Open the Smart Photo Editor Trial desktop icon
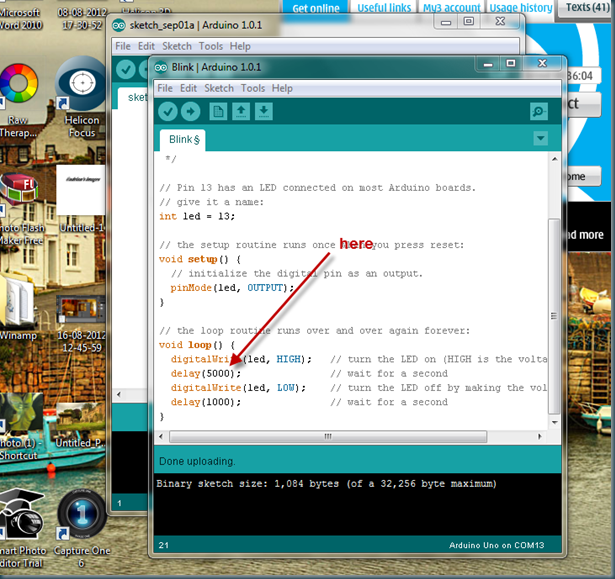 tap(22, 528)
